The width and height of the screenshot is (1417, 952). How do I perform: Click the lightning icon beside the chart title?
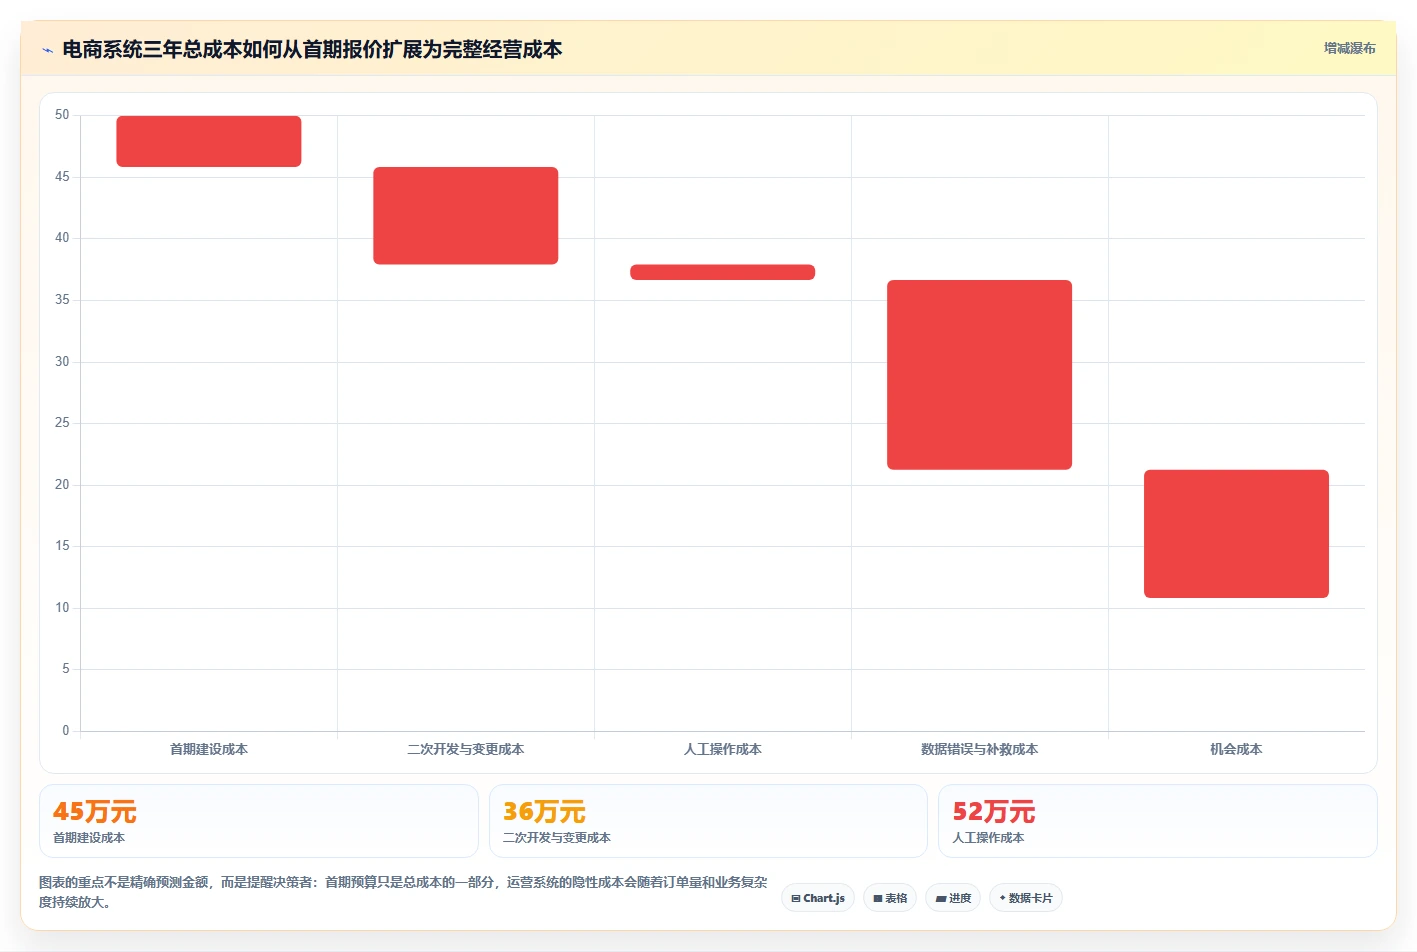point(47,50)
